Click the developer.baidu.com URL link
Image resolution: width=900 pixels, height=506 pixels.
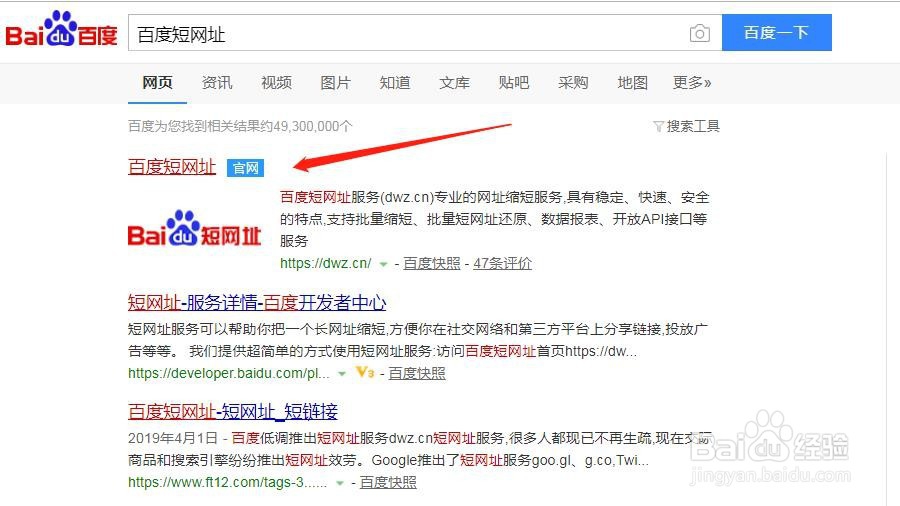click(228, 373)
